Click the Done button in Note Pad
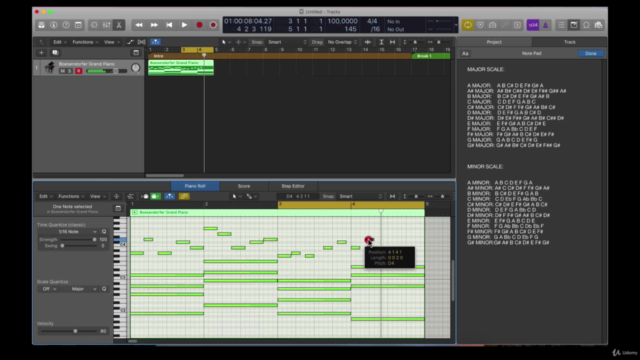This screenshot has width=640, height=360. 591,53
